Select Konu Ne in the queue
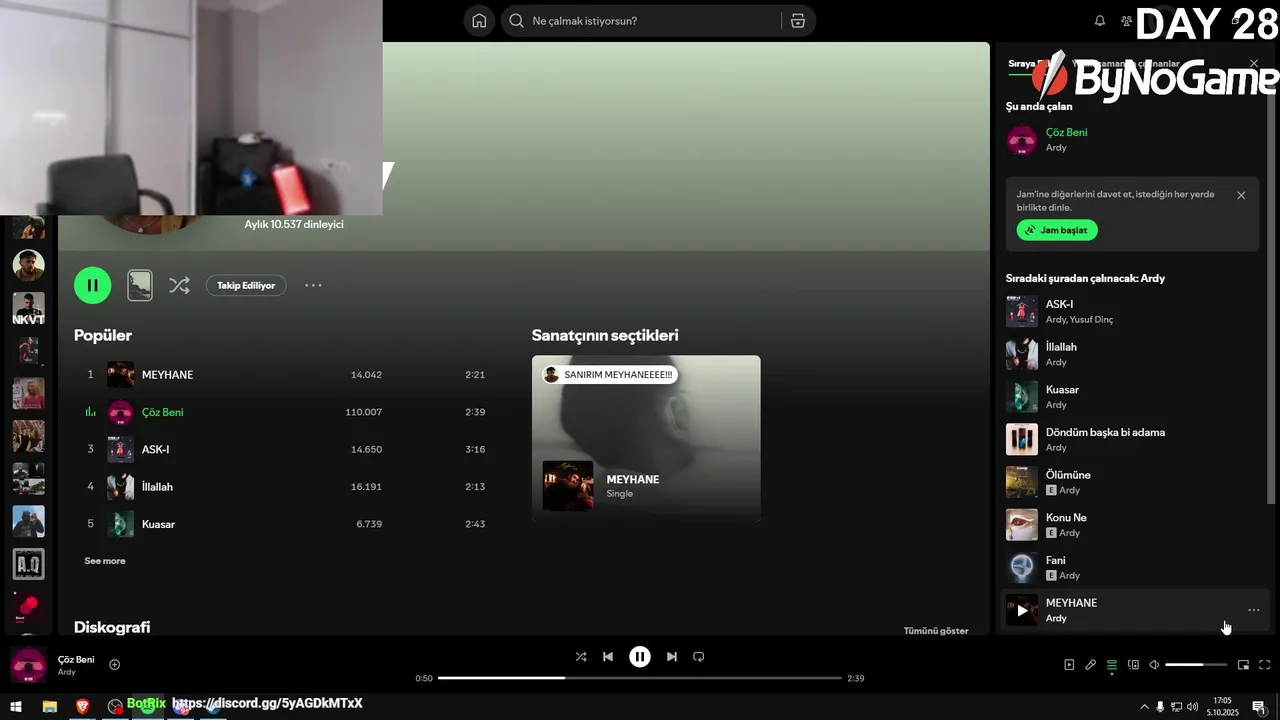This screenshot has height=720, width=1280. [1133, 525]
